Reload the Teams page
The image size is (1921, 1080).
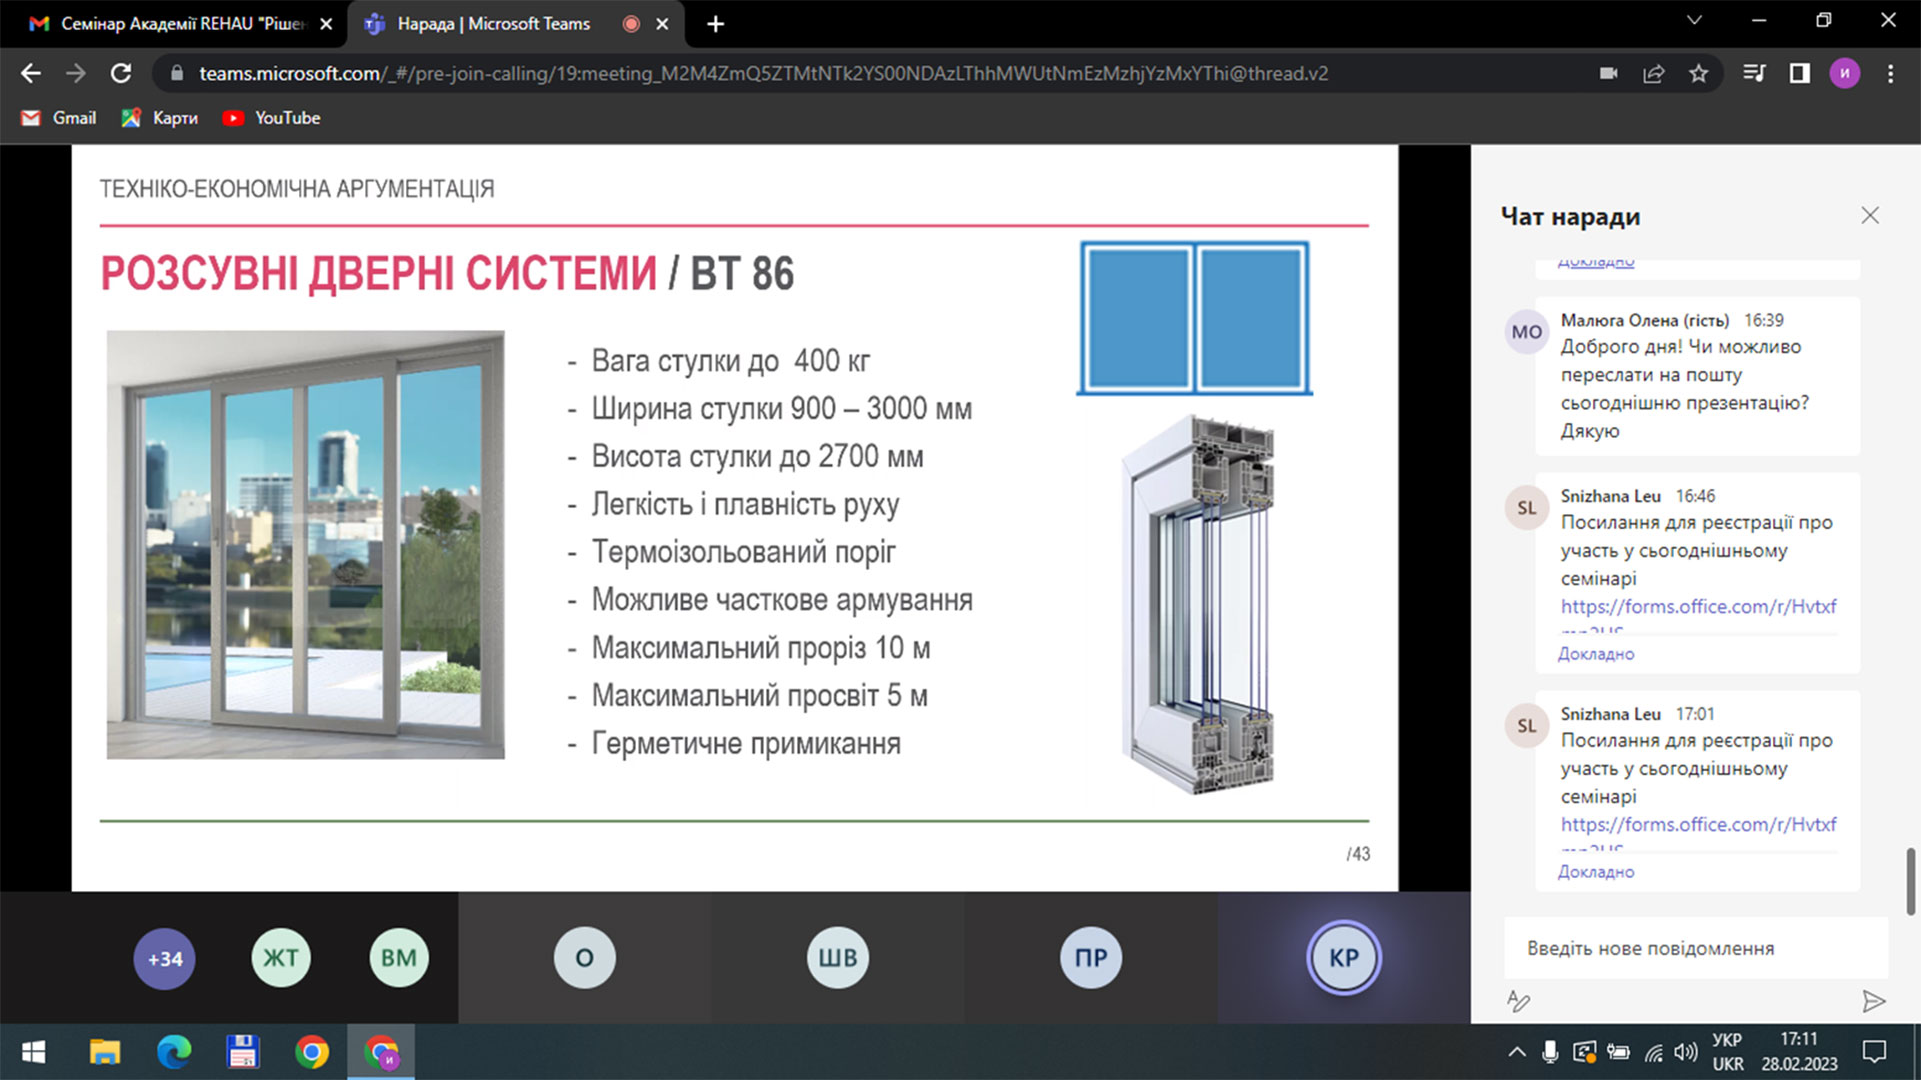(x=121, y=73)
